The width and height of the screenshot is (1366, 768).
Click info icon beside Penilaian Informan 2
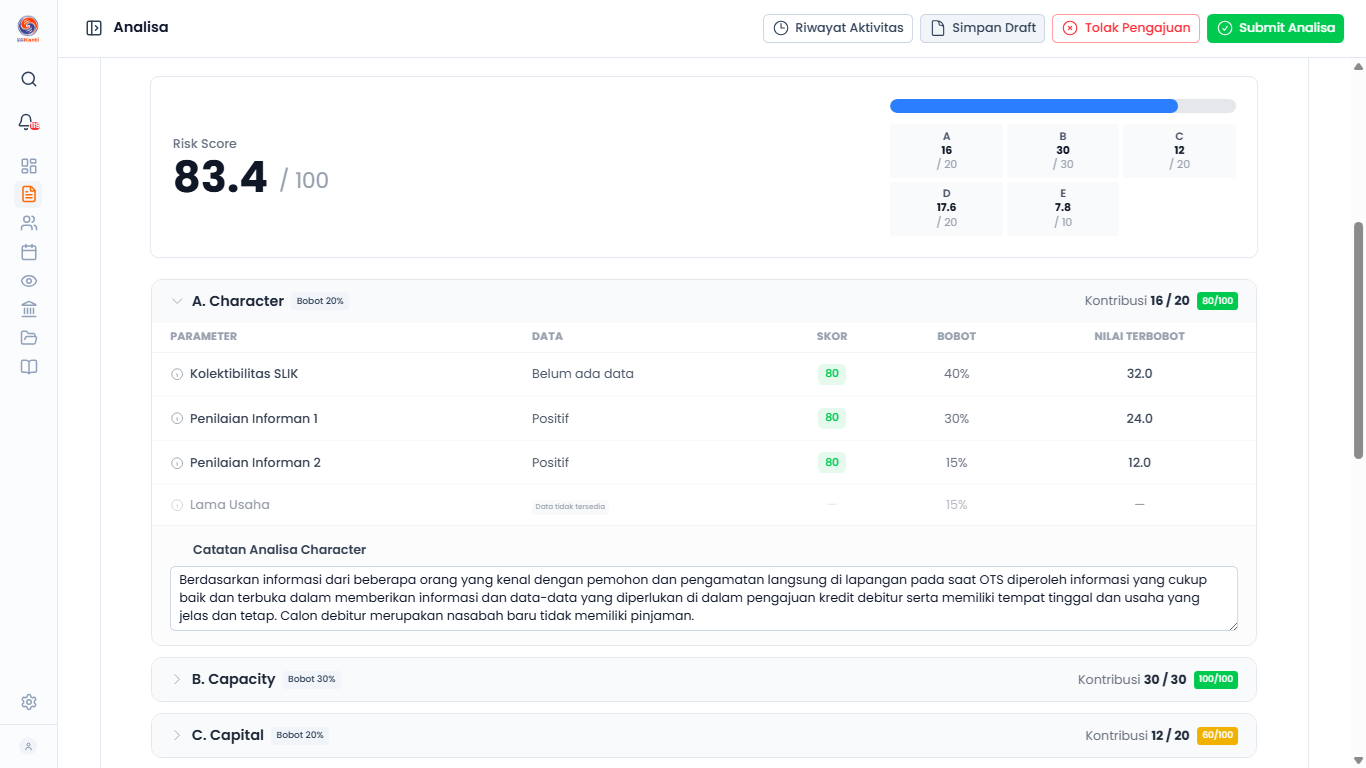click(x=177, y=463)
